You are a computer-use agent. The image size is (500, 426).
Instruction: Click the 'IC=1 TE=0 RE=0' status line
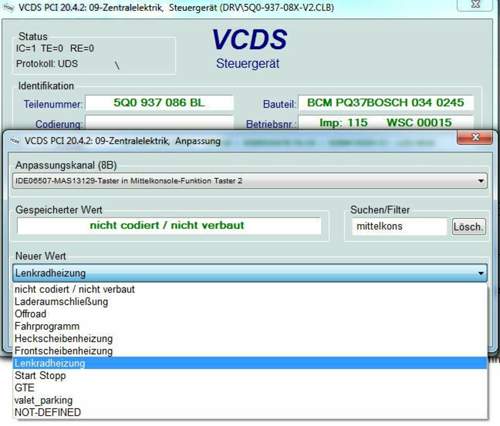55,48
